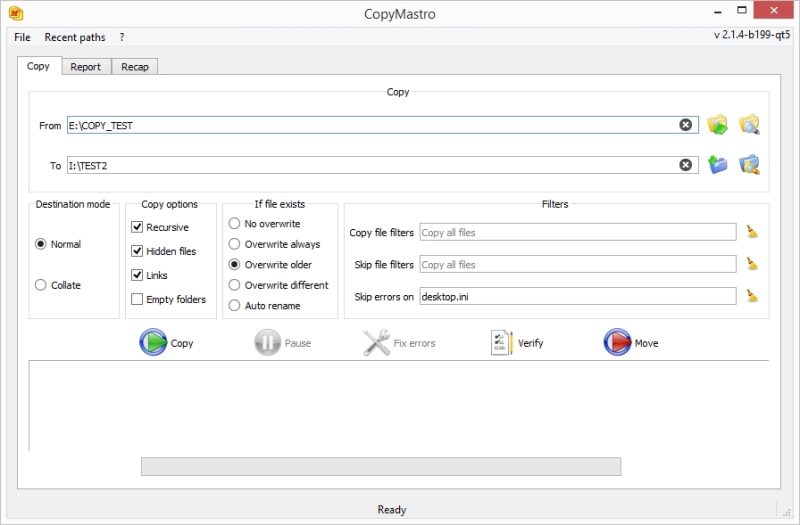
Task: Clear Copy file filters with broom icon
Action: point(752,232)
